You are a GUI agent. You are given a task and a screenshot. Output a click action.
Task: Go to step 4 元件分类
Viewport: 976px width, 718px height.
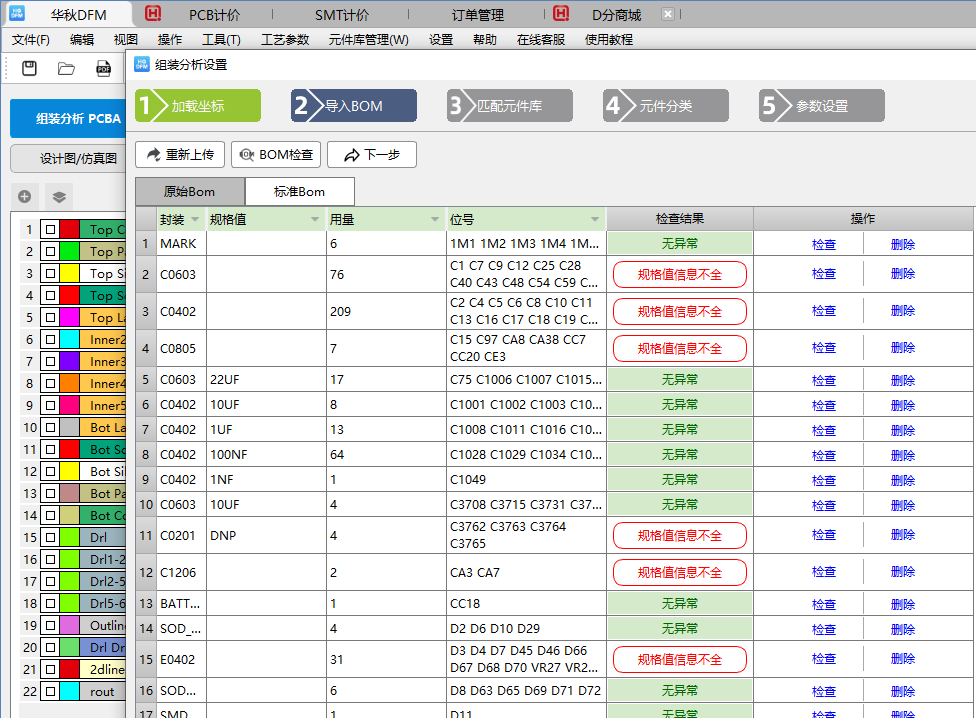(x=665, y=105)
